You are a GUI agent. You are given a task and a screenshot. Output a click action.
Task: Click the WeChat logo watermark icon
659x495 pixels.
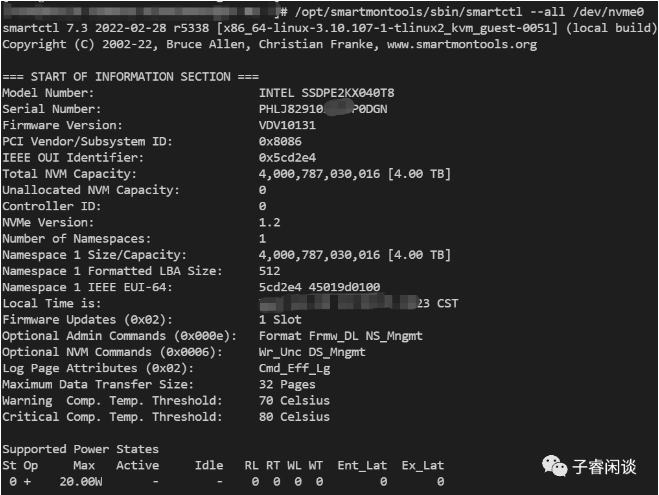(x=554, y=466)
